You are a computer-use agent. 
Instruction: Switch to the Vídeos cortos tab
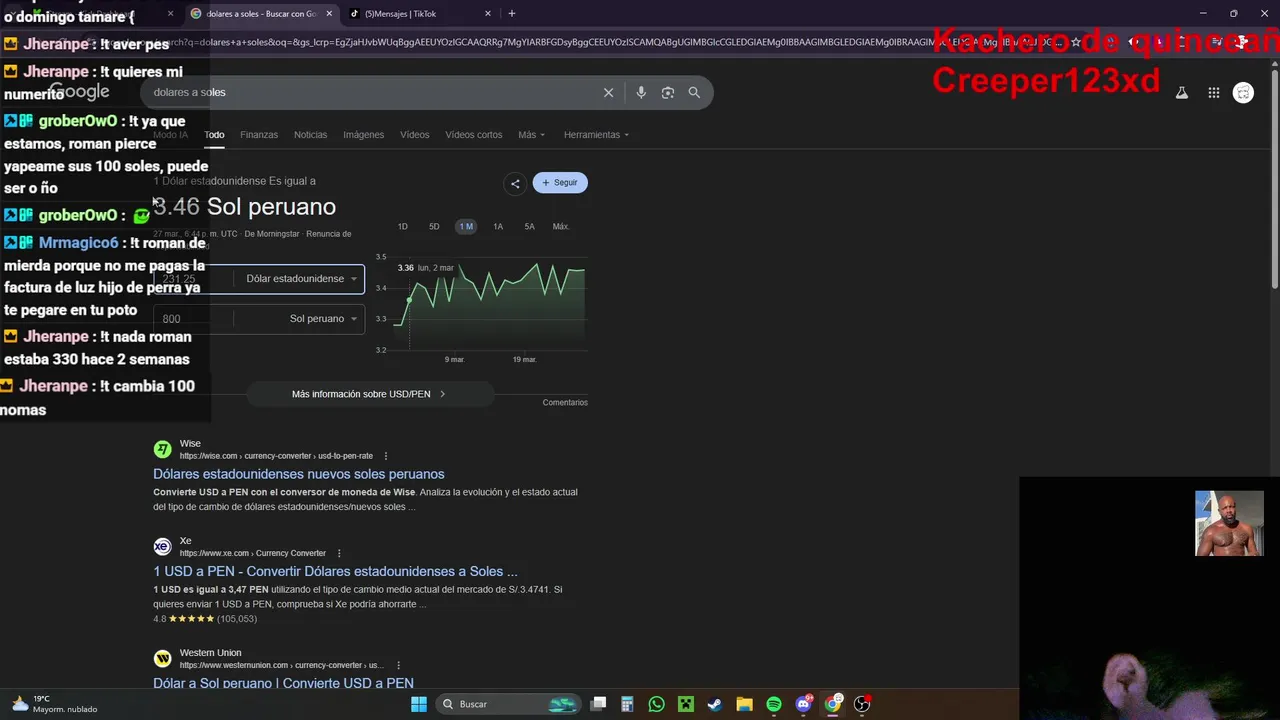coord(474,135)
